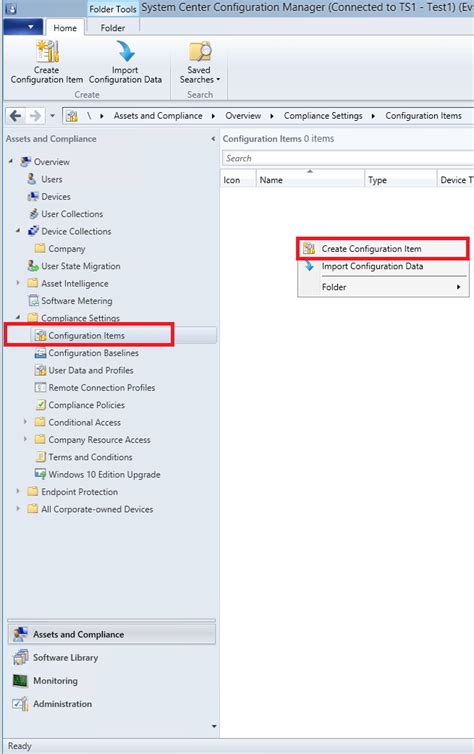Expand Company Resource Access node
The image size is (474, 754).
pyautogui.click(x=25, y=439)
